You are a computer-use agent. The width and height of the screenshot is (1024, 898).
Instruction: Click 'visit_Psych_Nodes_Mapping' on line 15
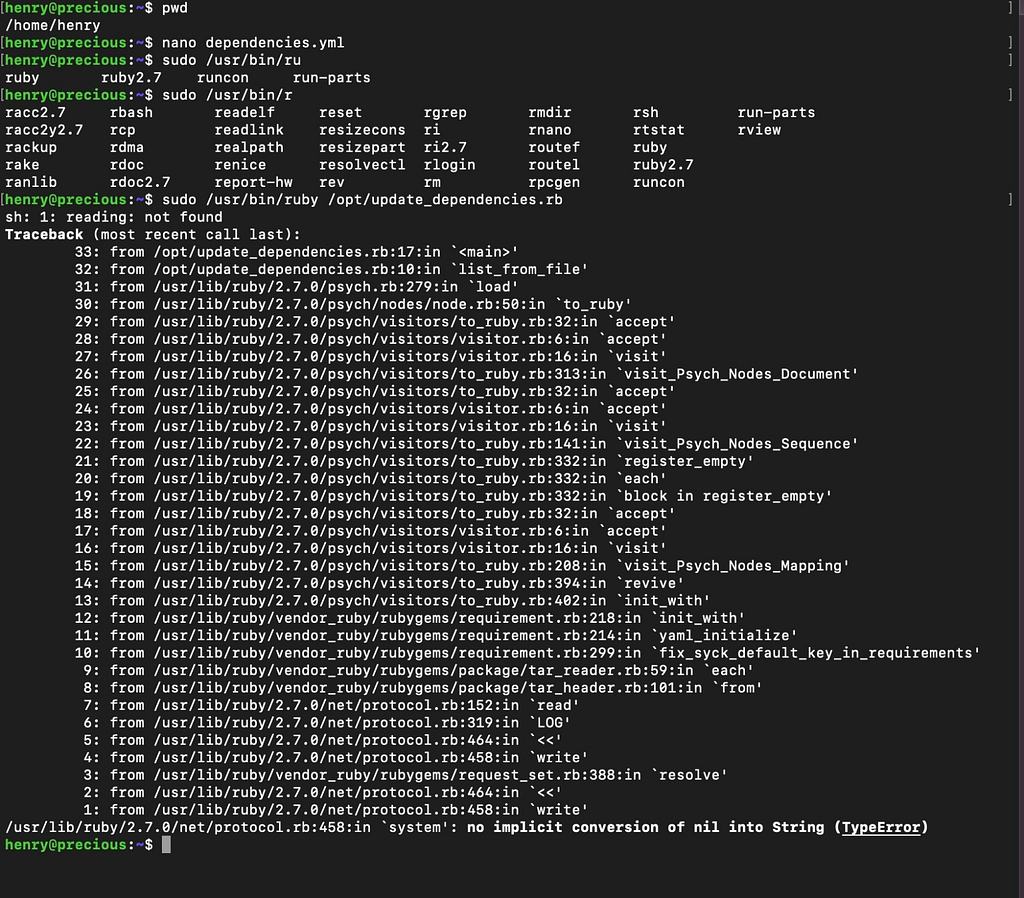733,566
